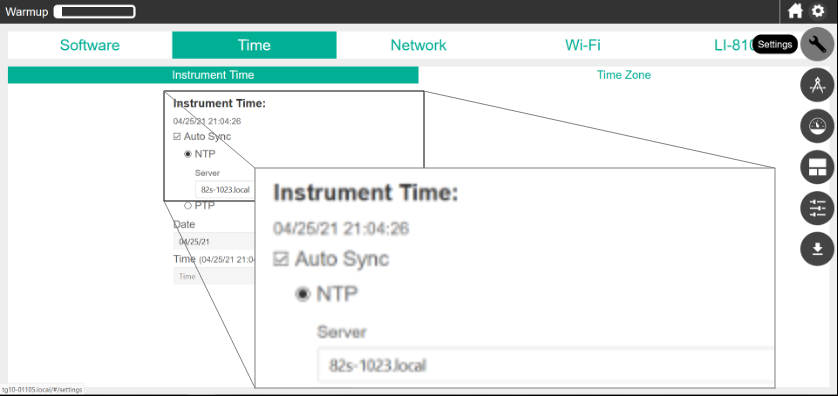The height and width of the screenshot is (396, 838).
Task: Click the home icon in top bar
Action: (x=795, y=11)
